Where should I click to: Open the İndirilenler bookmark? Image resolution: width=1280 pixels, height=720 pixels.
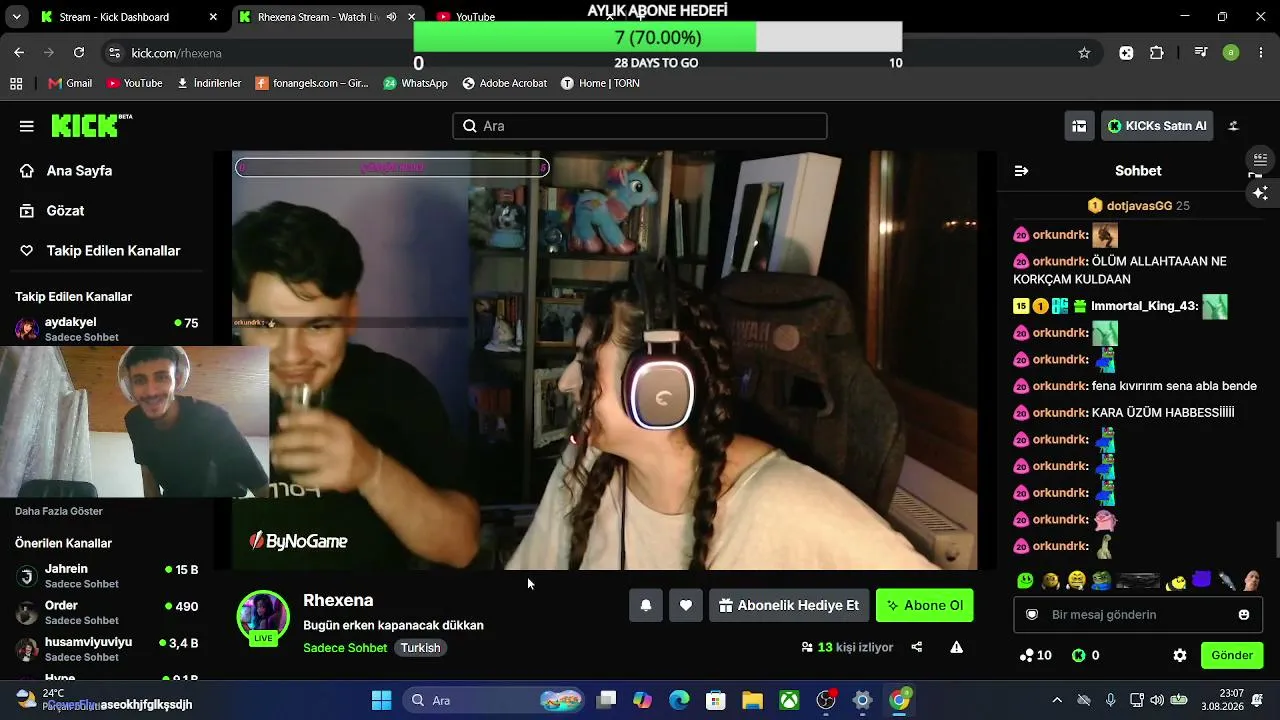point(209,83)
